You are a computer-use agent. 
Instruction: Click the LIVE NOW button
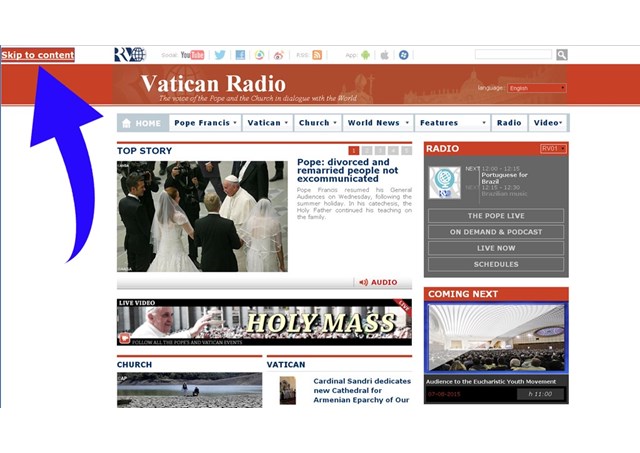click(x=496, y=248)
